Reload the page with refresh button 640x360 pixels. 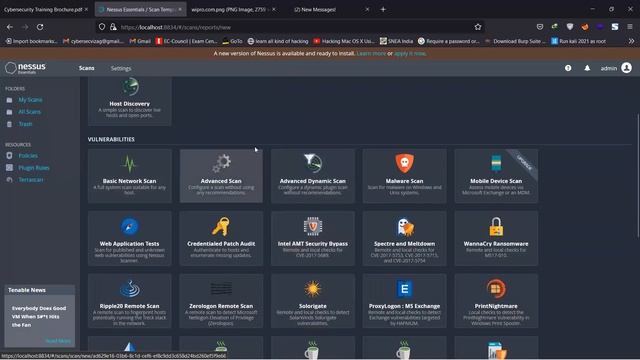pyautogui.click(x=40, y=27)
